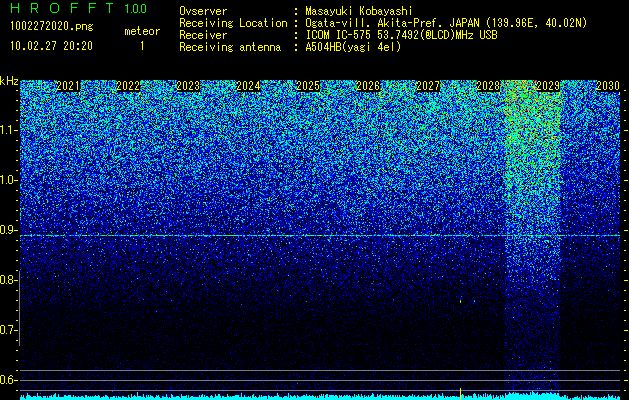Click the 2028 time marker
The height and width of the screenshot is (400, 629).
488,86
